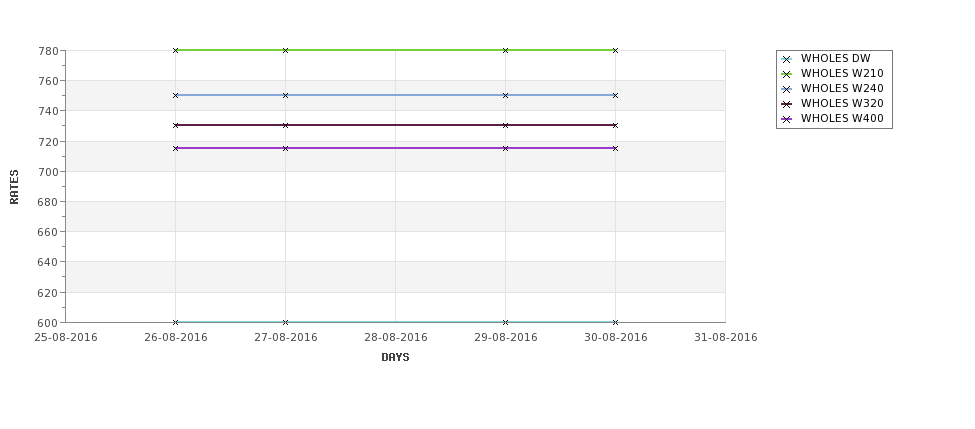
Task: Select the W240 data point on 30-08-2016
Action: click(x=616, y=95)
